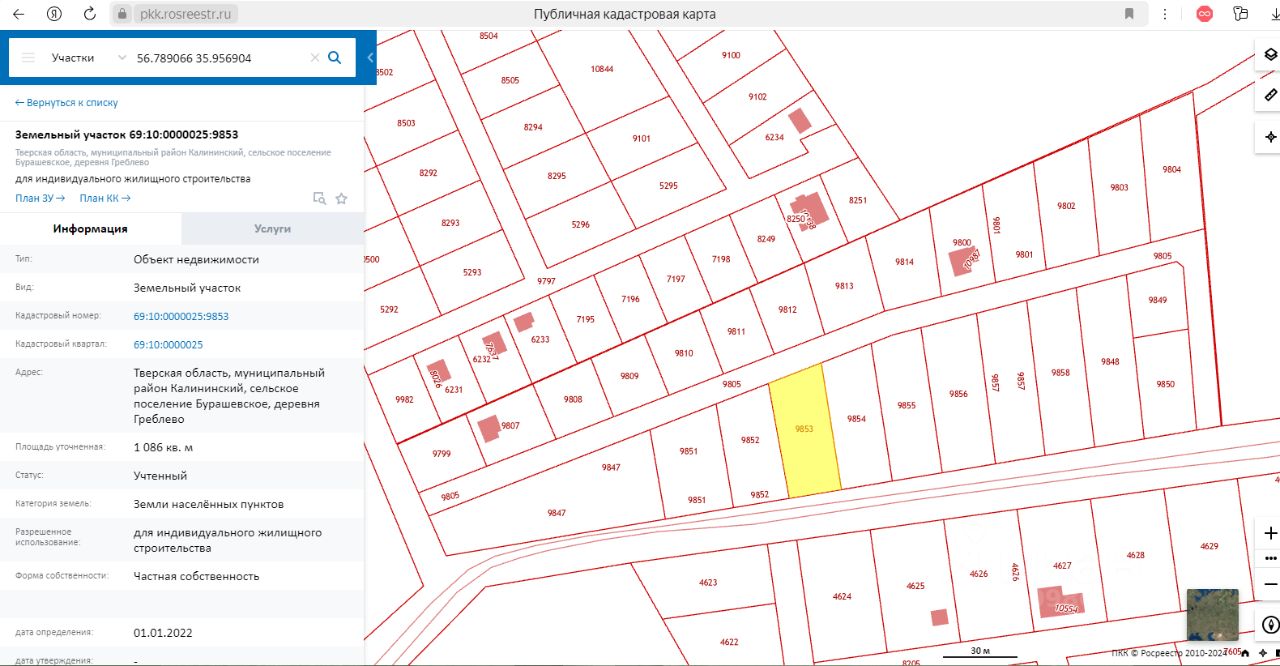This screenshot has height=666, width=1280.
Task: Open the three-dot zoom options on map
Action: point(1271,558)
